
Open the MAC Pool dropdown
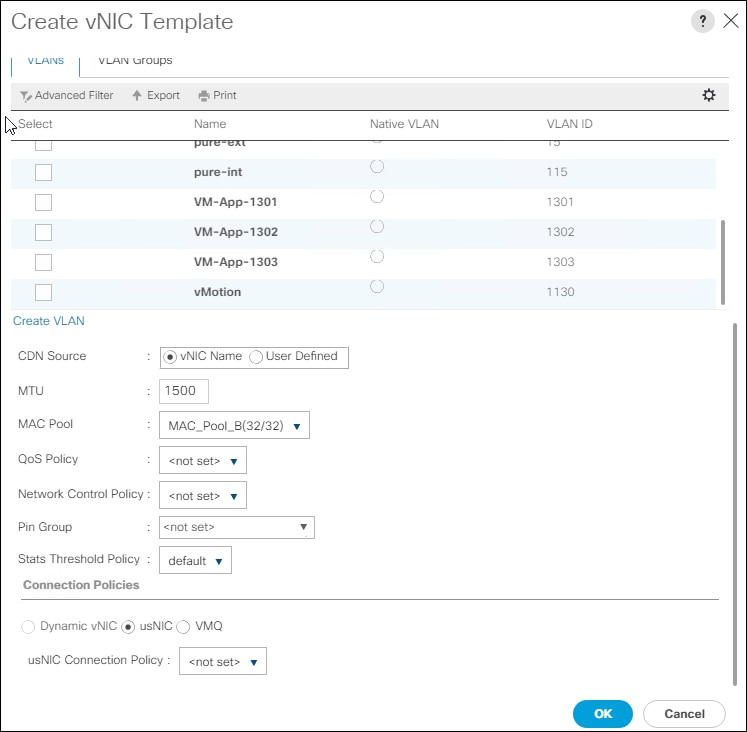tap(234, 426)
